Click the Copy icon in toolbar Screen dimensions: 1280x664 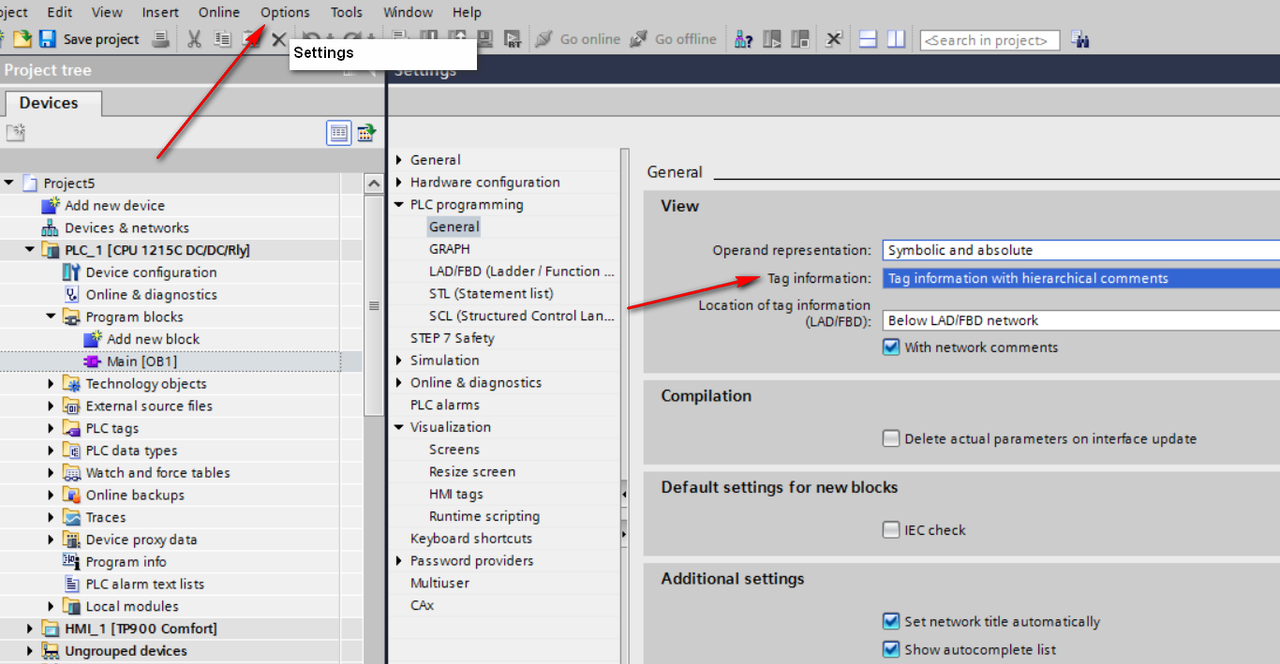pos(222,39)
